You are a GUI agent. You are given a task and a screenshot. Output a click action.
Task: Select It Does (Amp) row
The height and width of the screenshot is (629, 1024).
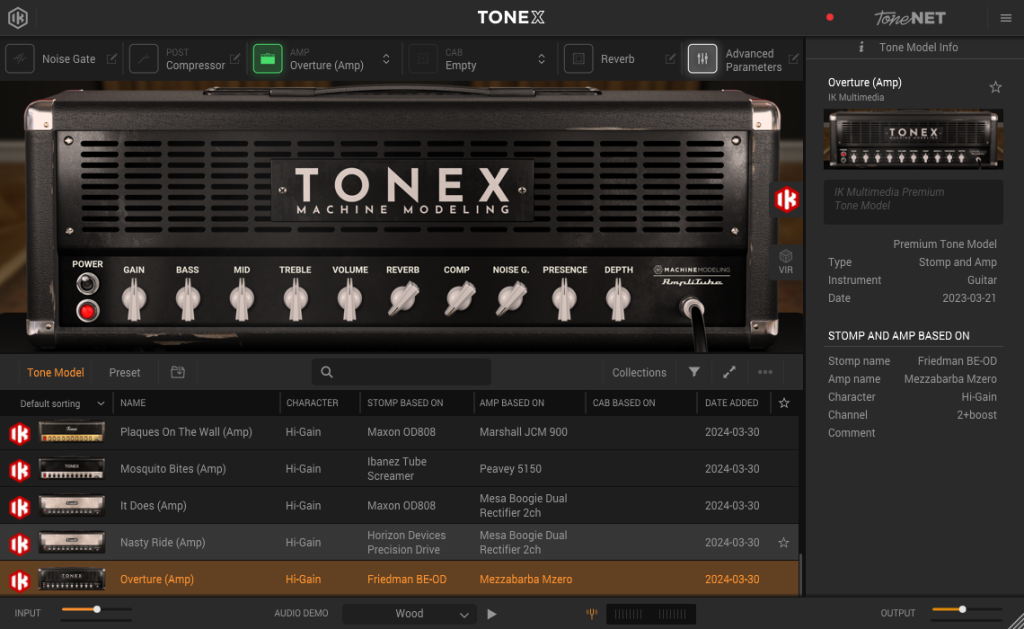pyautogui.click(x=399, y=506)
